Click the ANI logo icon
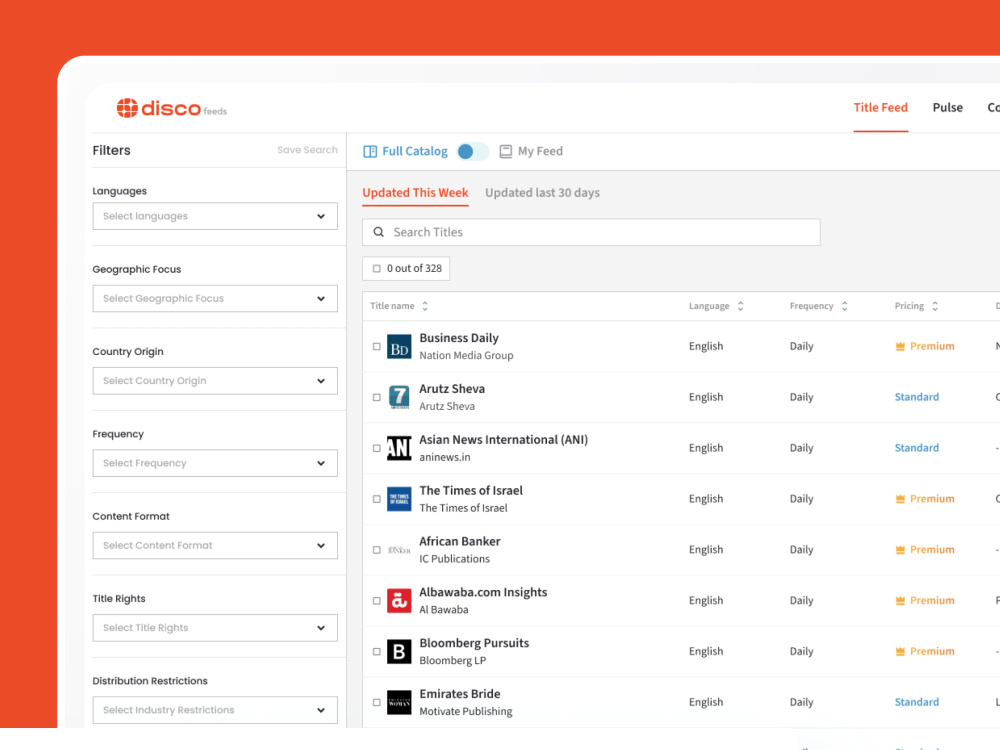Screen dimensions: 1000x750 (399, 448)
